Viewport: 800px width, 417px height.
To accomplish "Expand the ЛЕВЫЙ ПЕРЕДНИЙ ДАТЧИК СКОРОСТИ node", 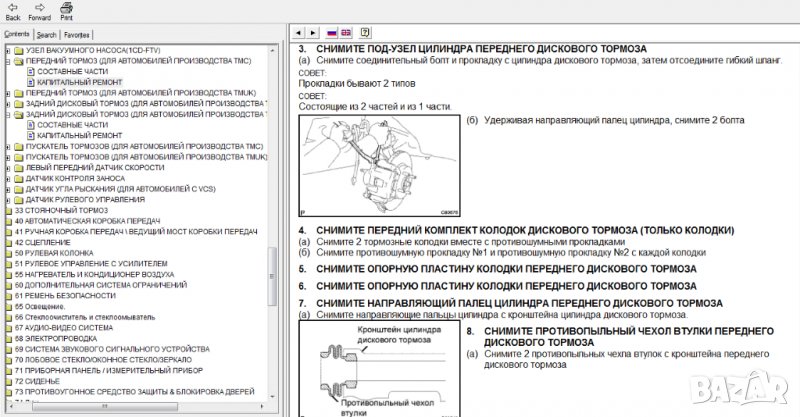I will point(8,167).
